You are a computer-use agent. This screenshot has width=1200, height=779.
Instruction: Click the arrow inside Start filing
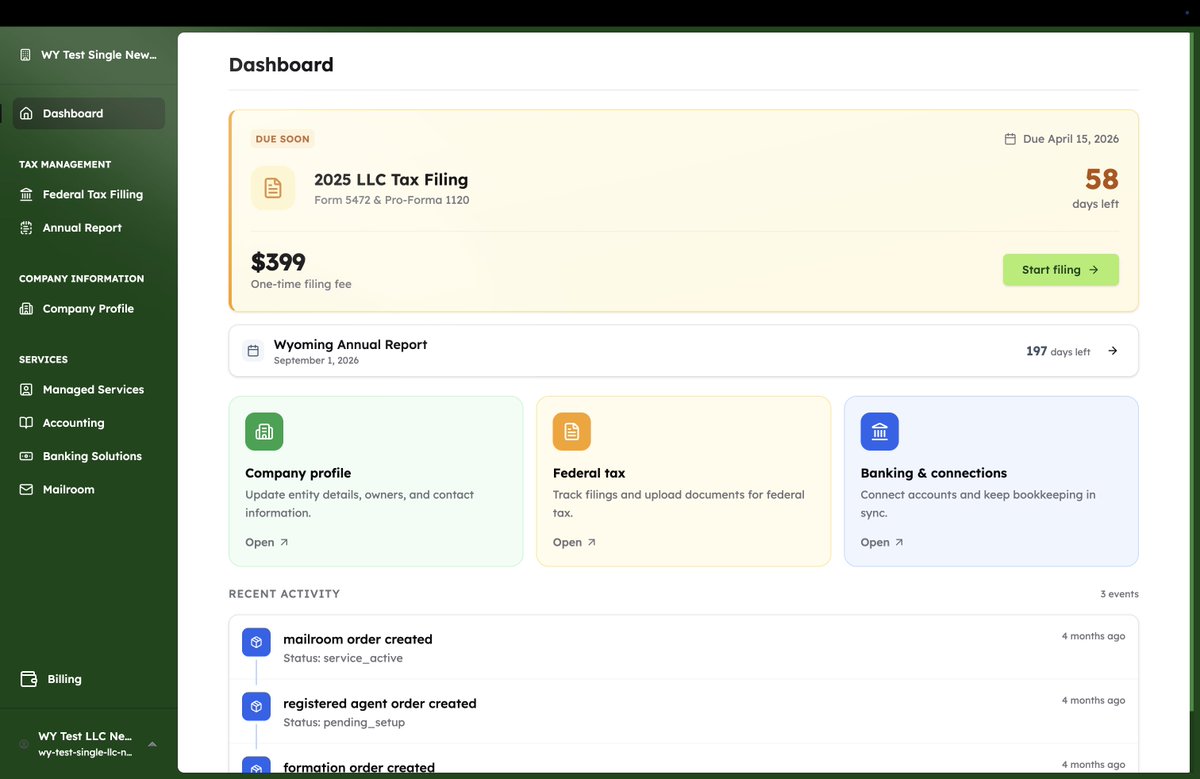(1093, 270)
